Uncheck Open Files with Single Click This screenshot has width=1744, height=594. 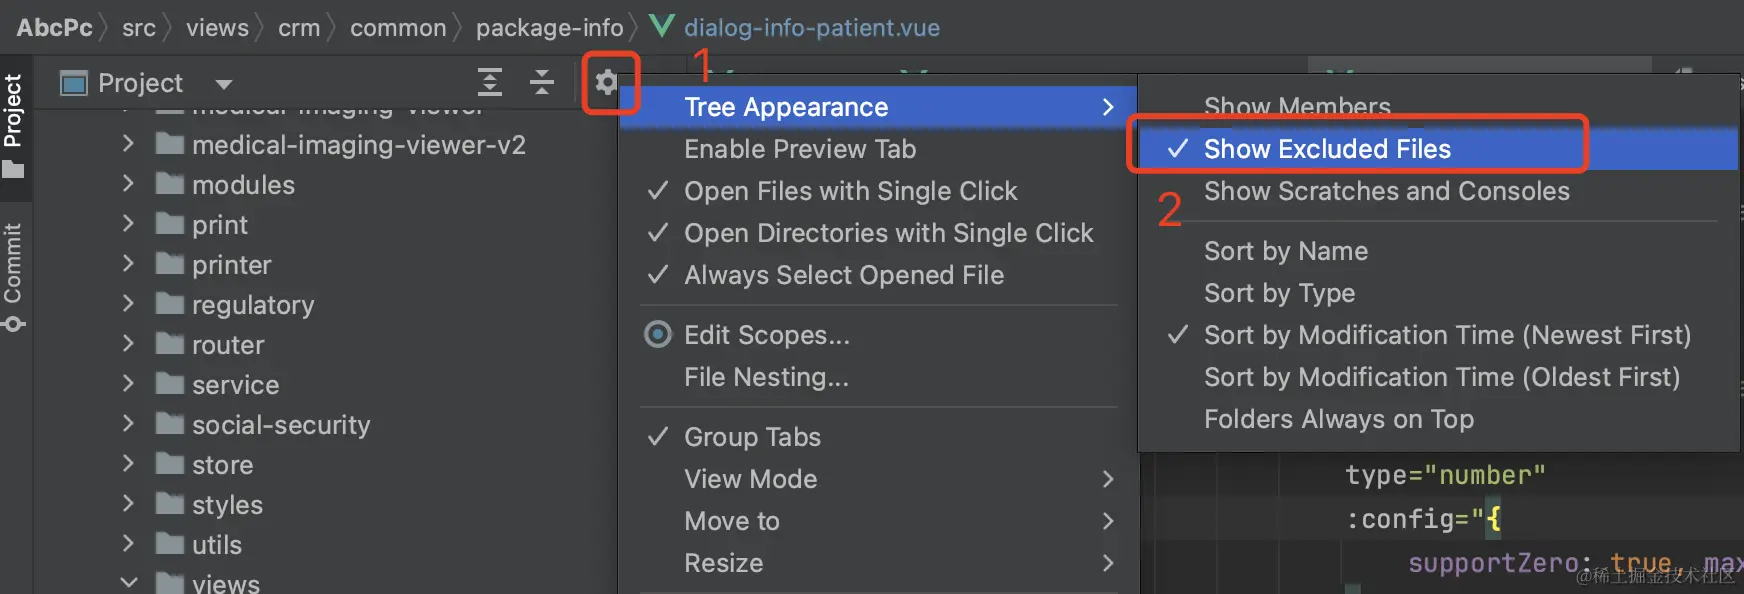click(x=850, y=191)
